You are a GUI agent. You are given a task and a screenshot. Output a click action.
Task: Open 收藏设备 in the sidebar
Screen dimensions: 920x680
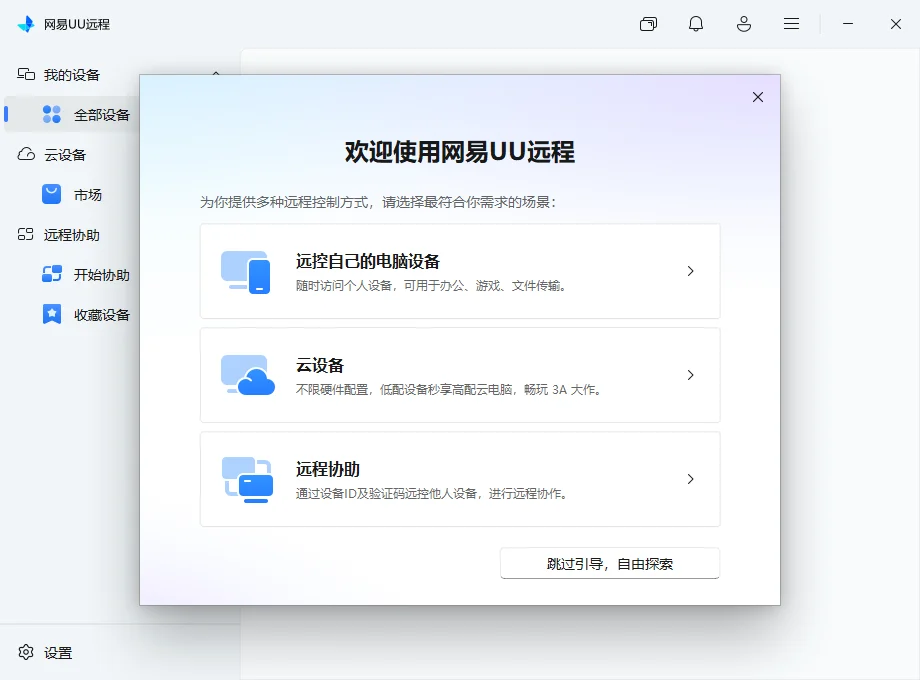pyautogui.click(x=102, y=315)
